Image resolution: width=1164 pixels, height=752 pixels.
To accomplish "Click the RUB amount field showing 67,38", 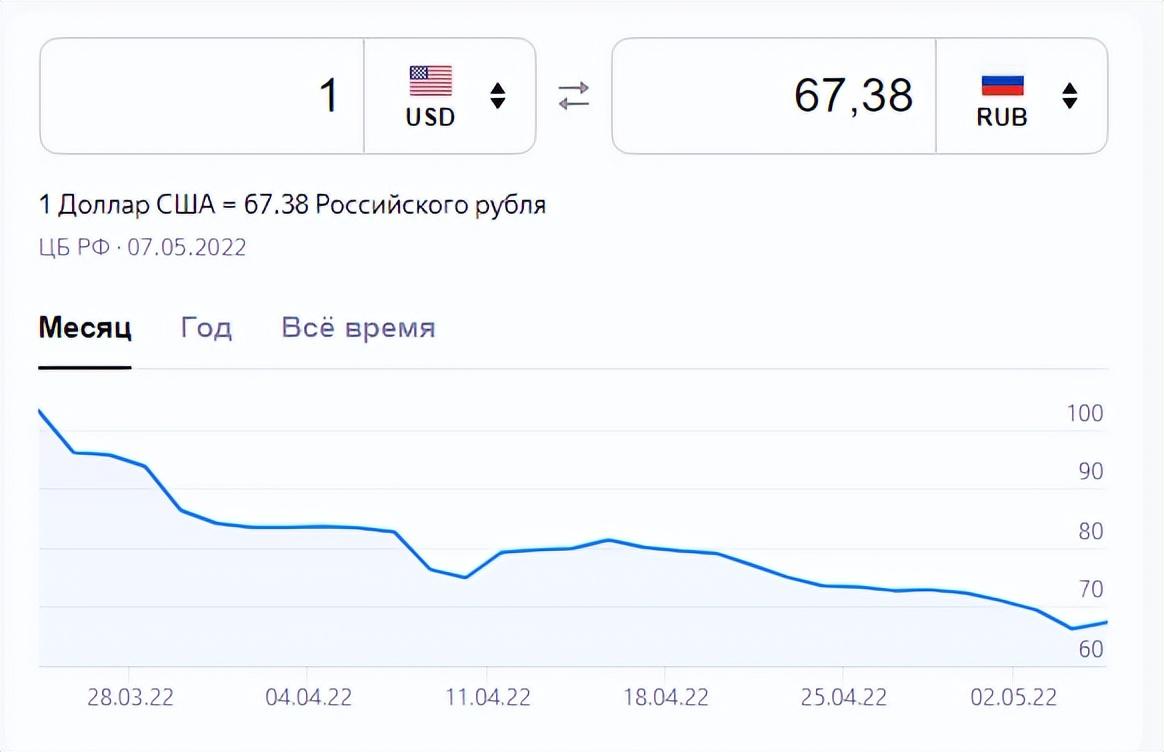I will pyautogui.click(x=774, y=96).
